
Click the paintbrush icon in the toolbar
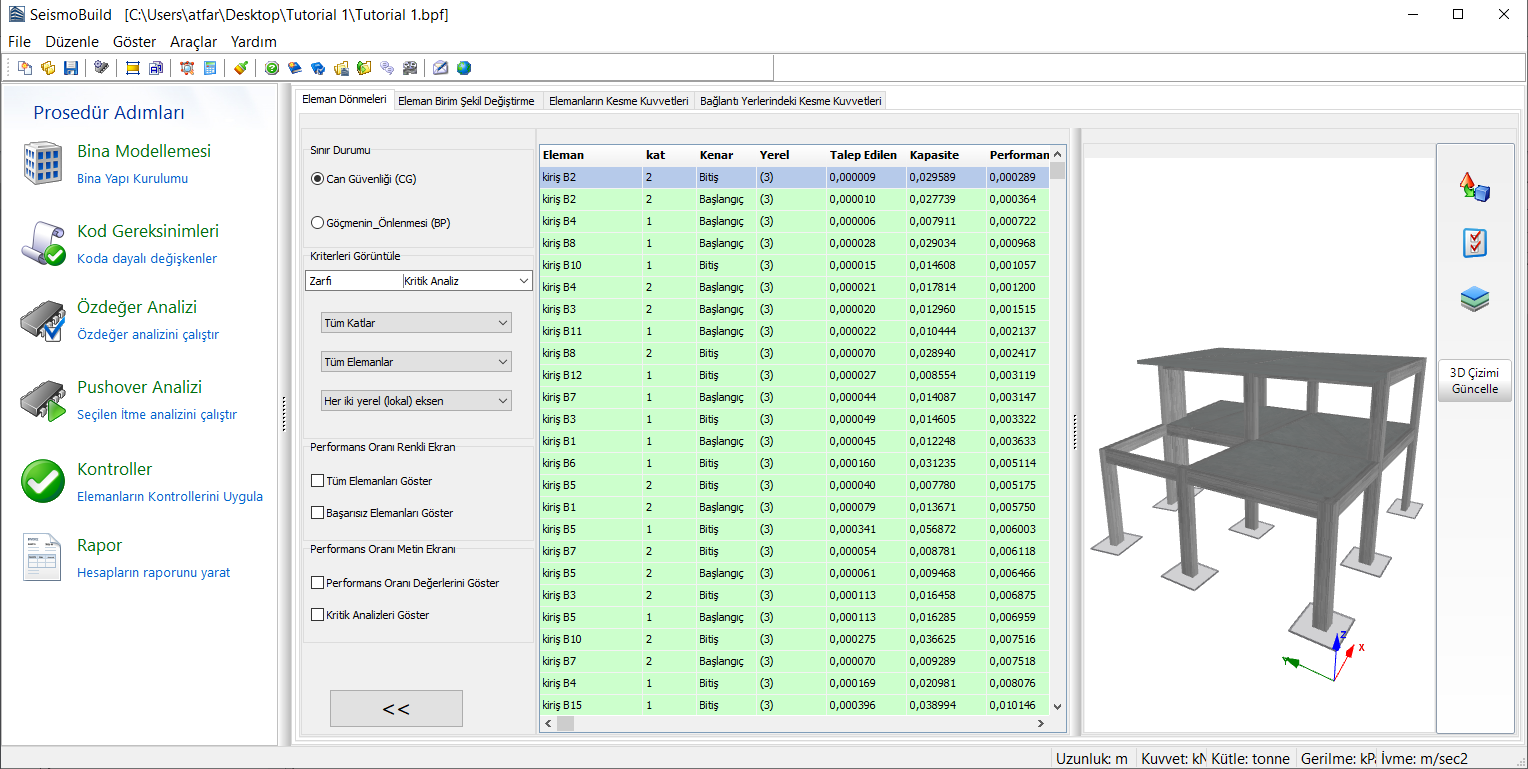pyautogui.click(x=240, y=68)
